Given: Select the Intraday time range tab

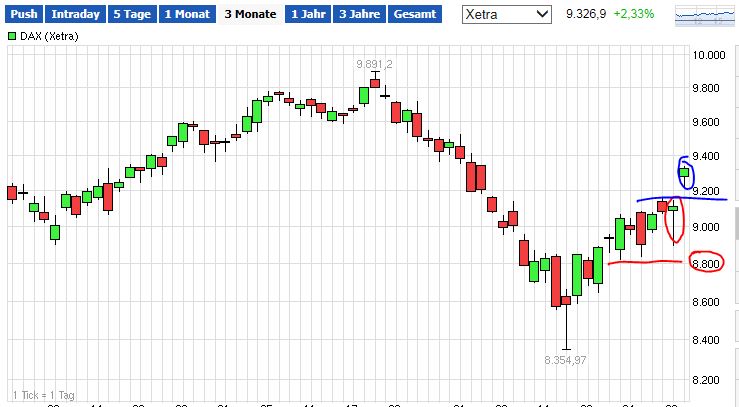Looking at the screenshot, I should click(x=75, y=14).
